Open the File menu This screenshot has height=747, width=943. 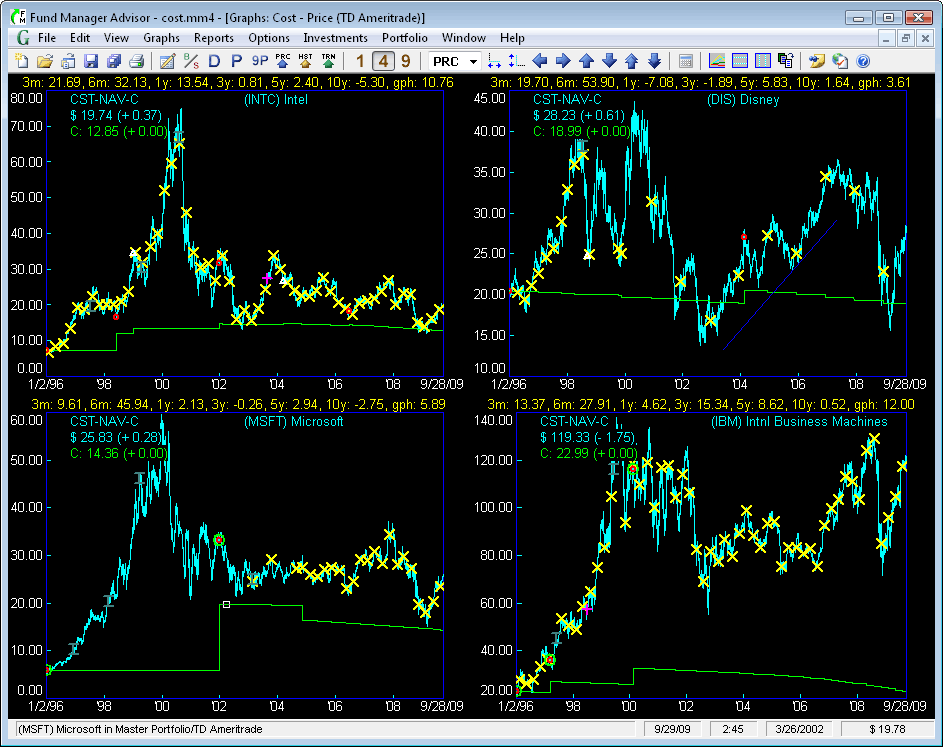click(47, 38)
